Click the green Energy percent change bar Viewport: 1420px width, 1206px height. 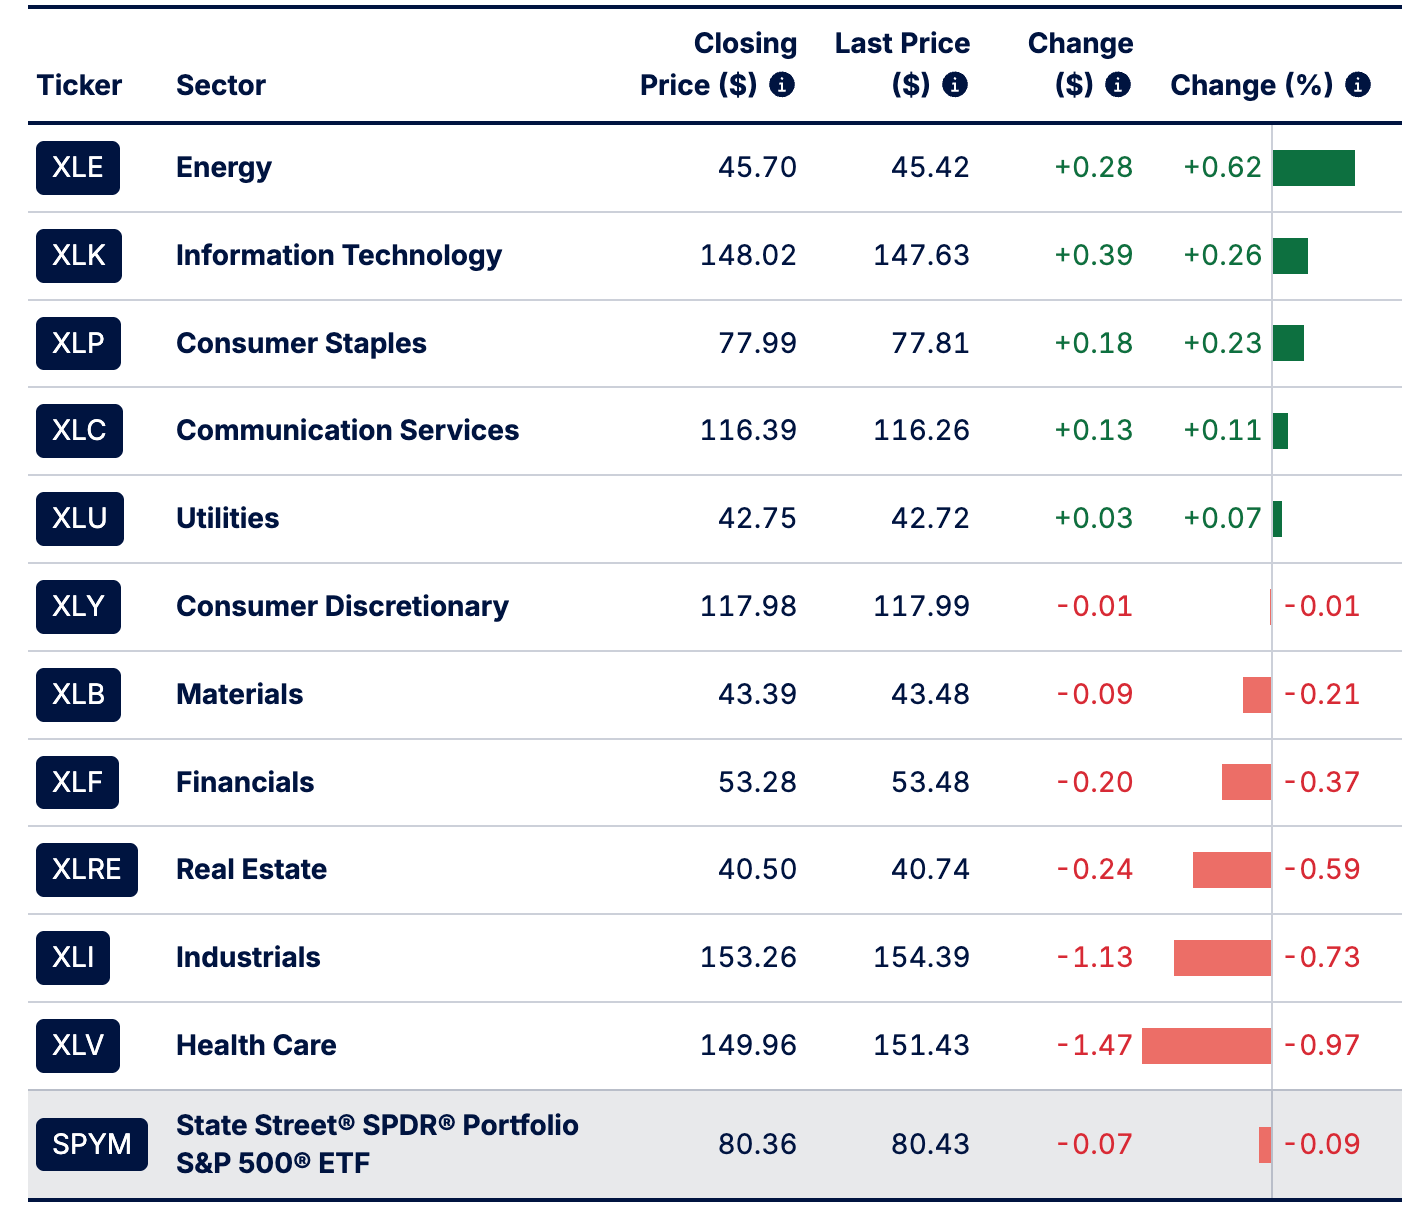click(1314, 168)
